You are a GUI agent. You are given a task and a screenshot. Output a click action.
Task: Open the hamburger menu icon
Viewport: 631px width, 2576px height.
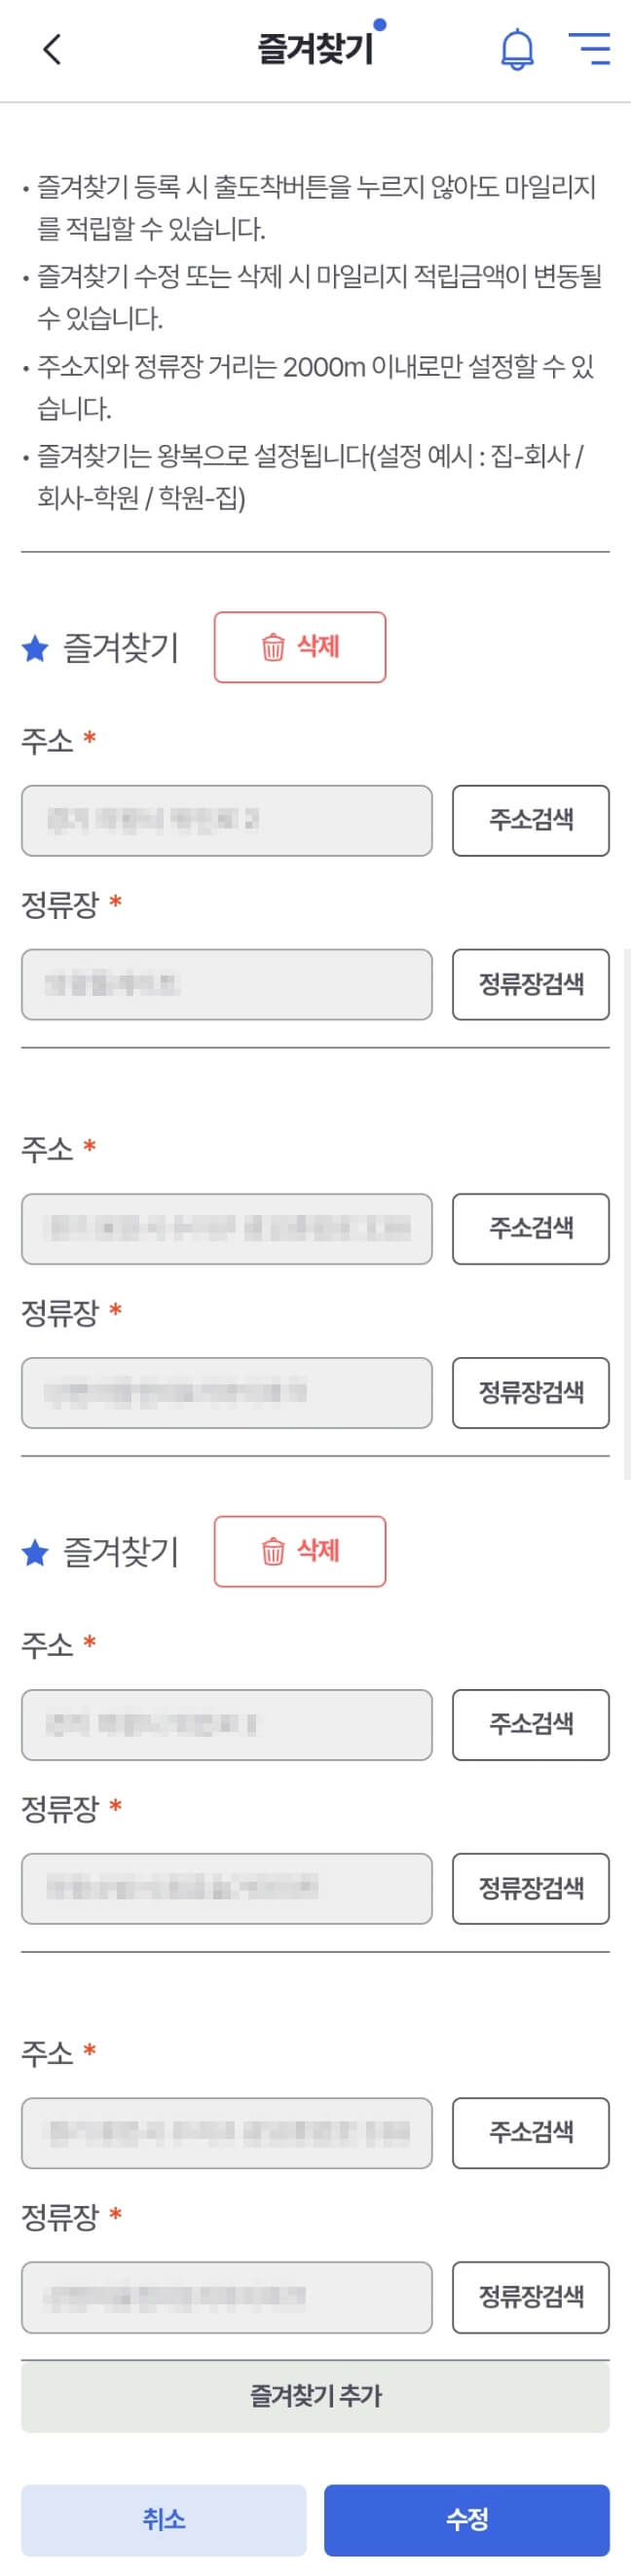[x=590, y=49]
